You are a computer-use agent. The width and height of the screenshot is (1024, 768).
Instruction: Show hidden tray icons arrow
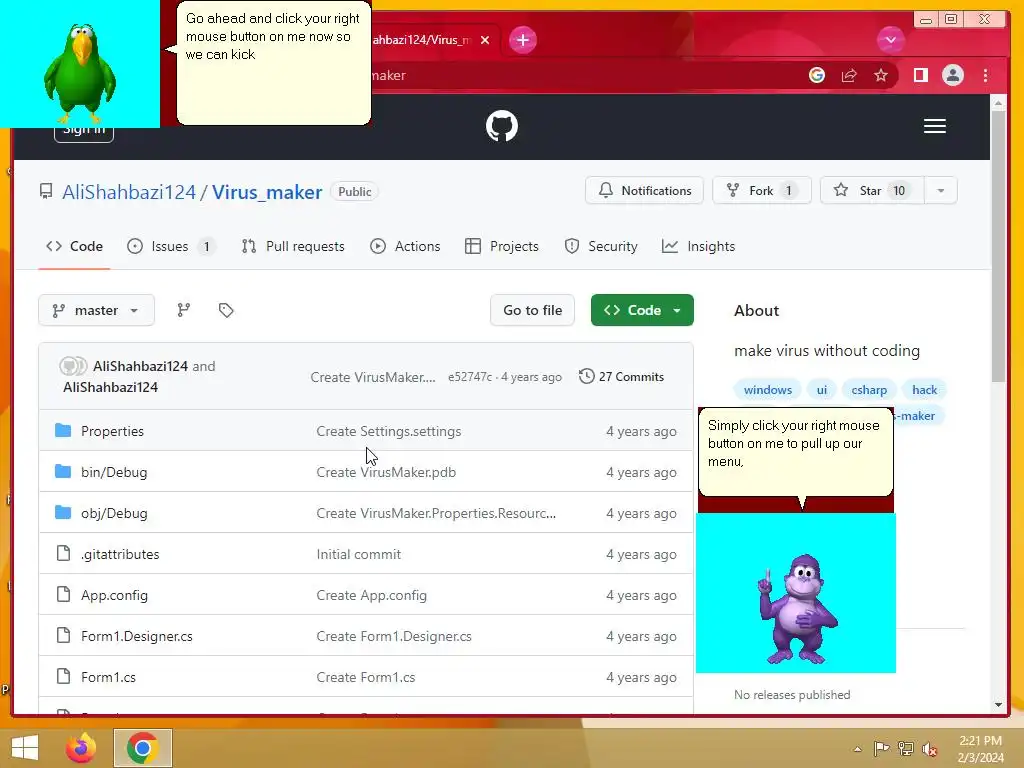point(857,749)
